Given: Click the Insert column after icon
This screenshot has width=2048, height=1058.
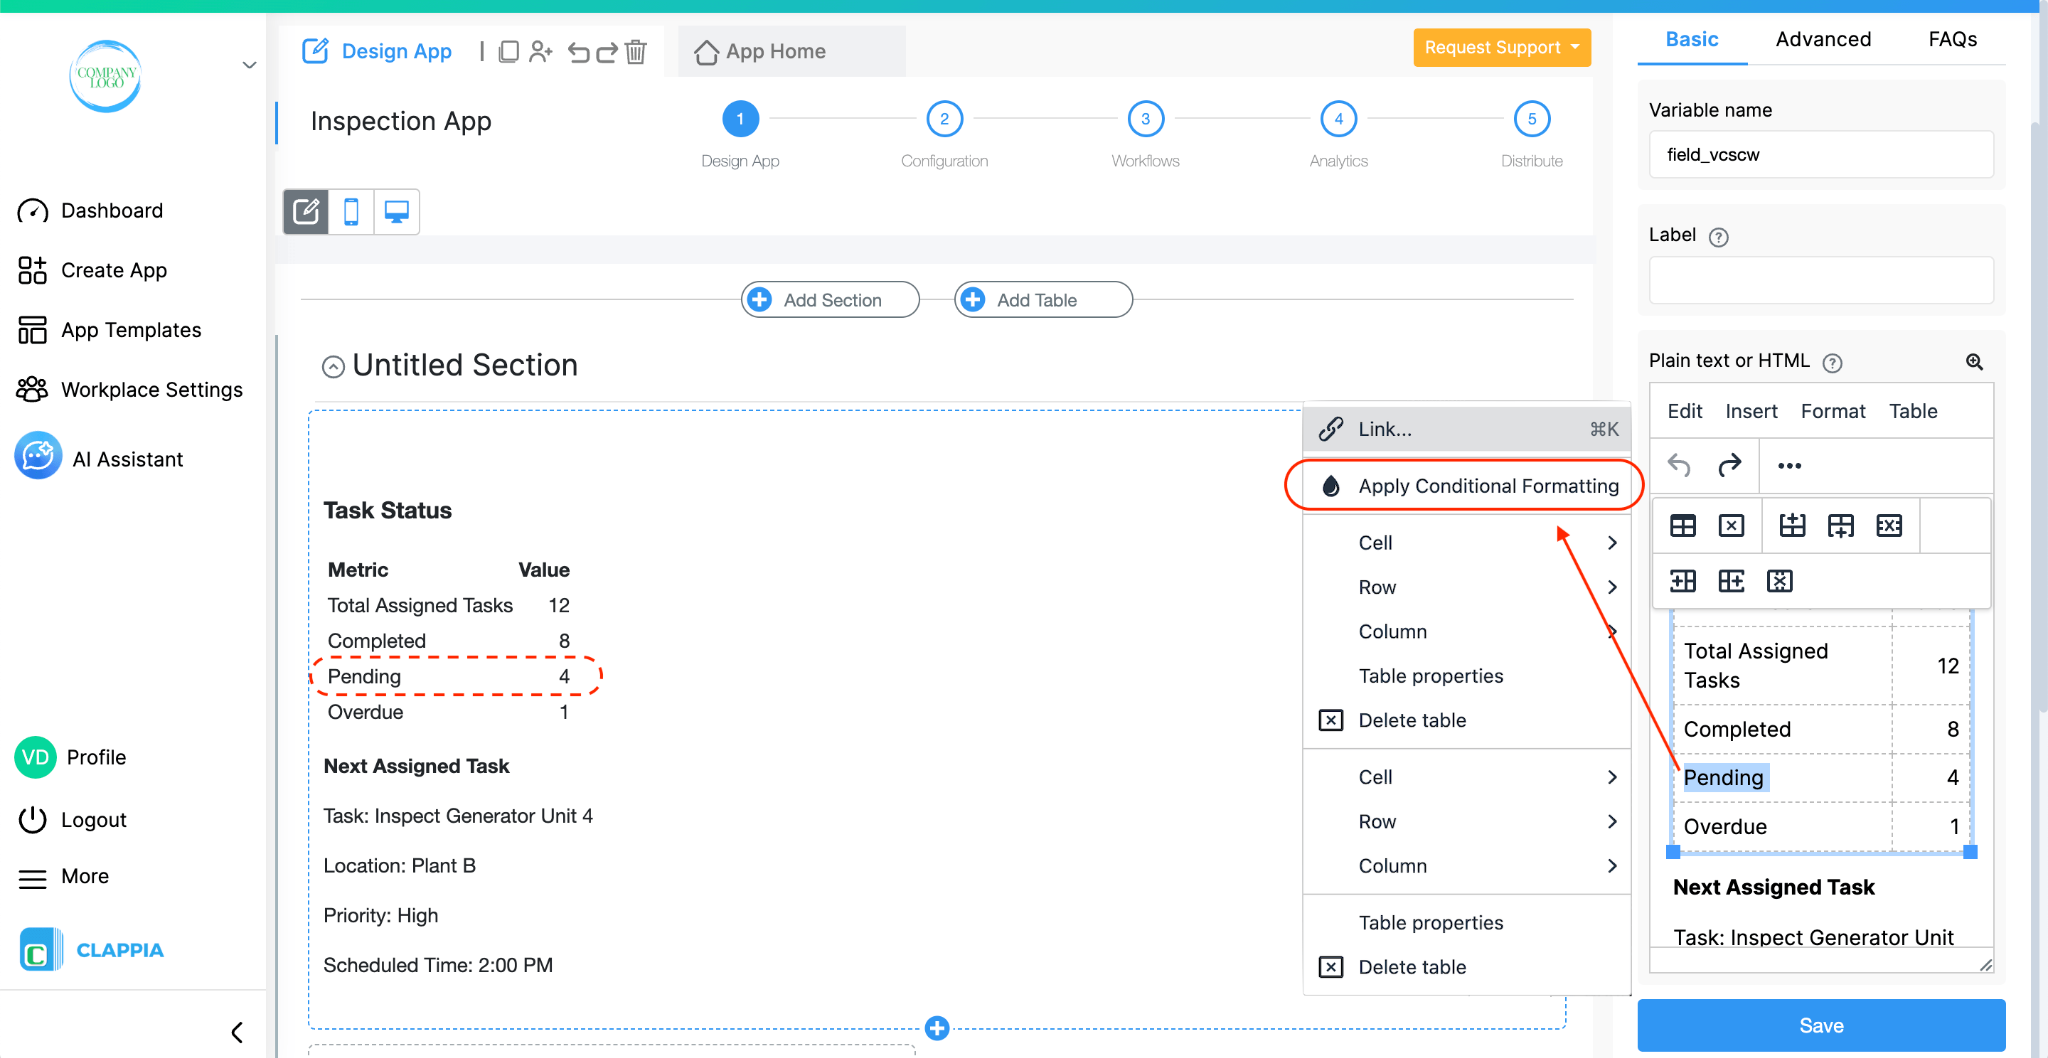Looking at the screenshot, I should point(1731,581).
